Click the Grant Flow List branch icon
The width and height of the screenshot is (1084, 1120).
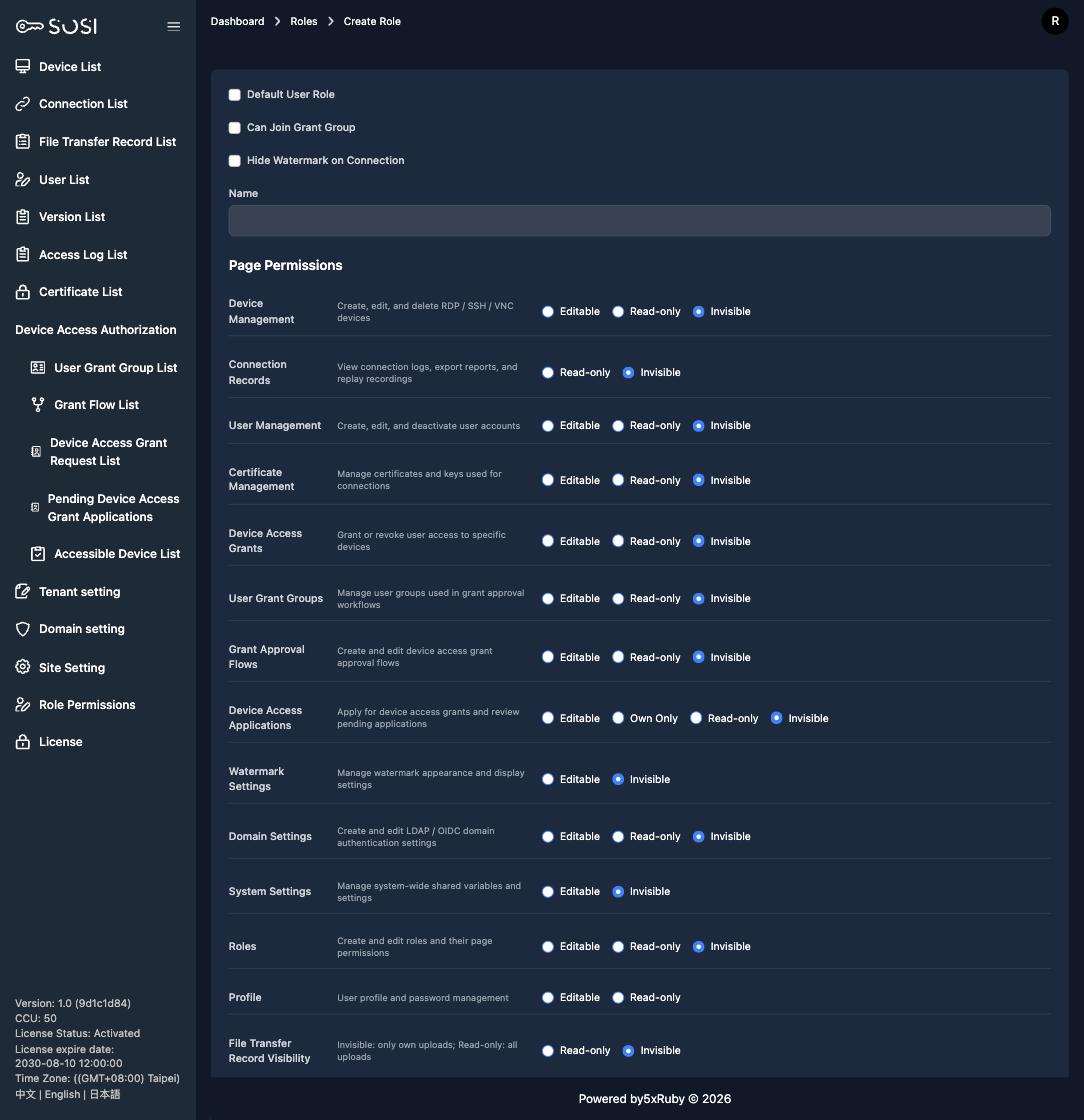(x=38, y=404)
